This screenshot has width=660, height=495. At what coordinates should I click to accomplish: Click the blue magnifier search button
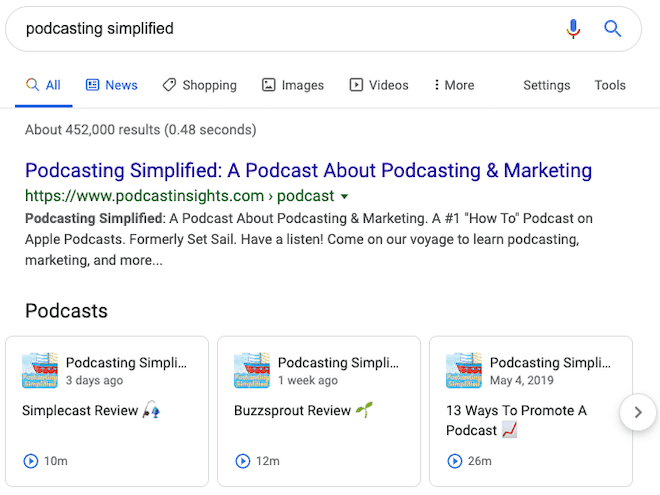pyautogui.click(x=612, y=29)
